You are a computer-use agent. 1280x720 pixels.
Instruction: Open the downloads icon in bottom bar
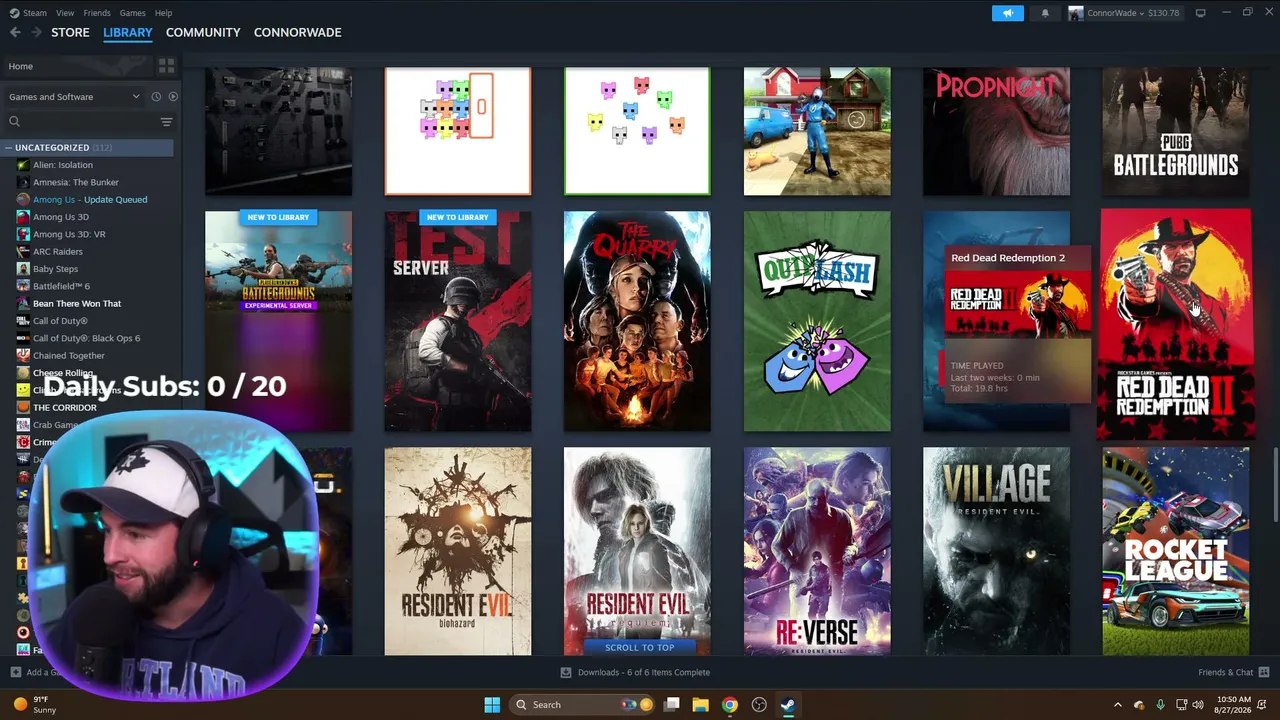point(566,673)
